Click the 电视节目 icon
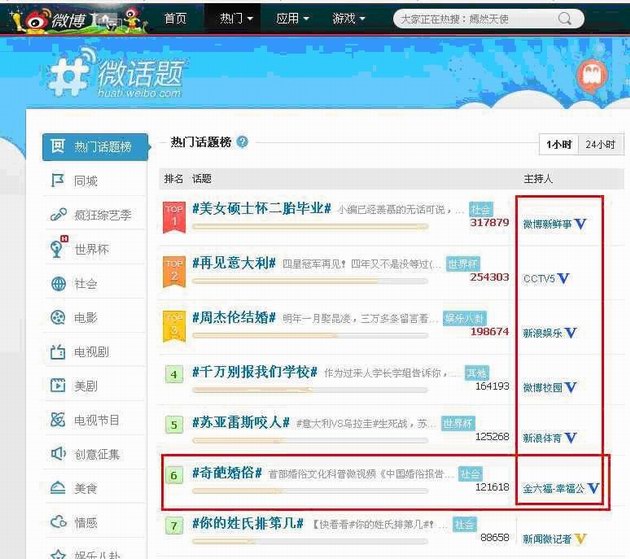 (x=57, y=420)
